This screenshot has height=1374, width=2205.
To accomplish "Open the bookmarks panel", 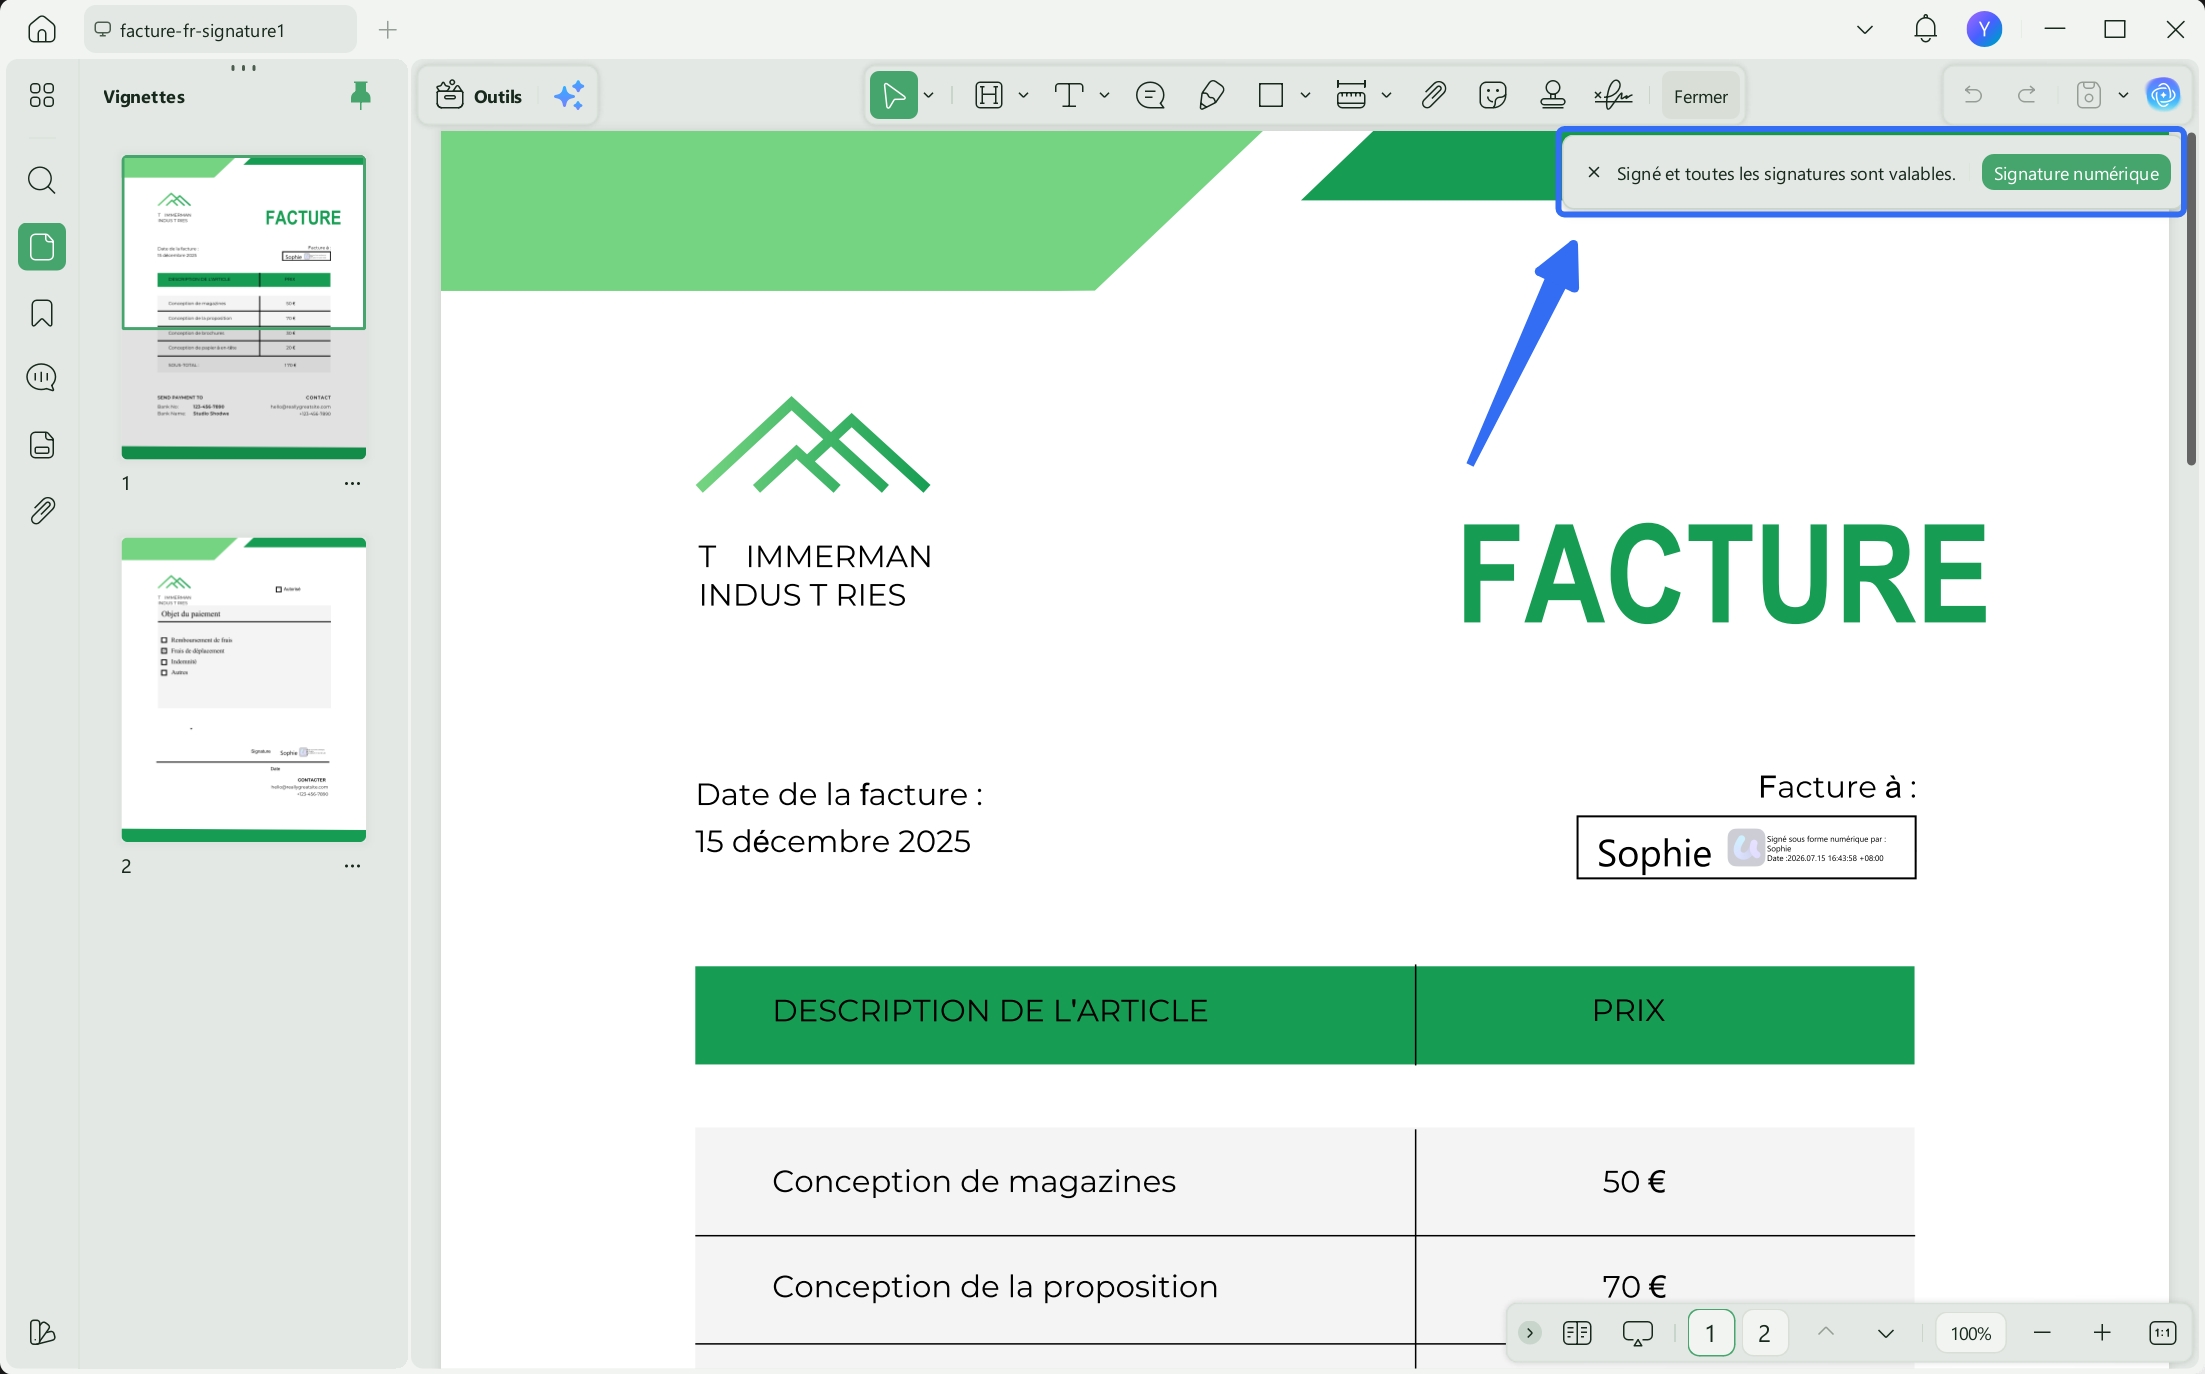I will pyautogui.click(x=42, y=313).
